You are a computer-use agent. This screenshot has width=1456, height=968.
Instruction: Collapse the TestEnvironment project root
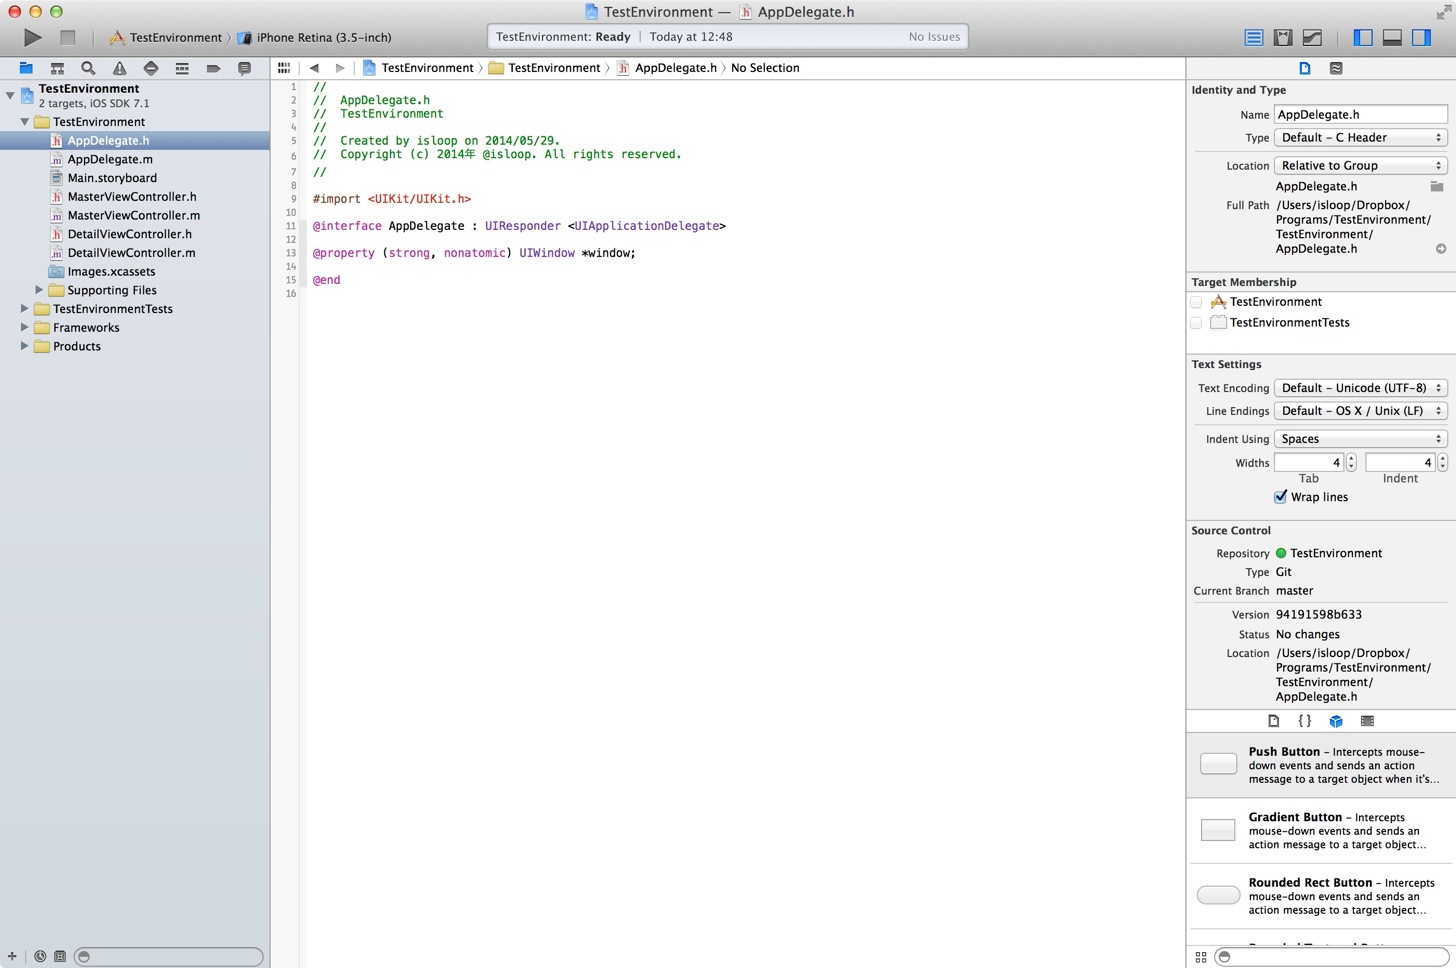(10, 95)
